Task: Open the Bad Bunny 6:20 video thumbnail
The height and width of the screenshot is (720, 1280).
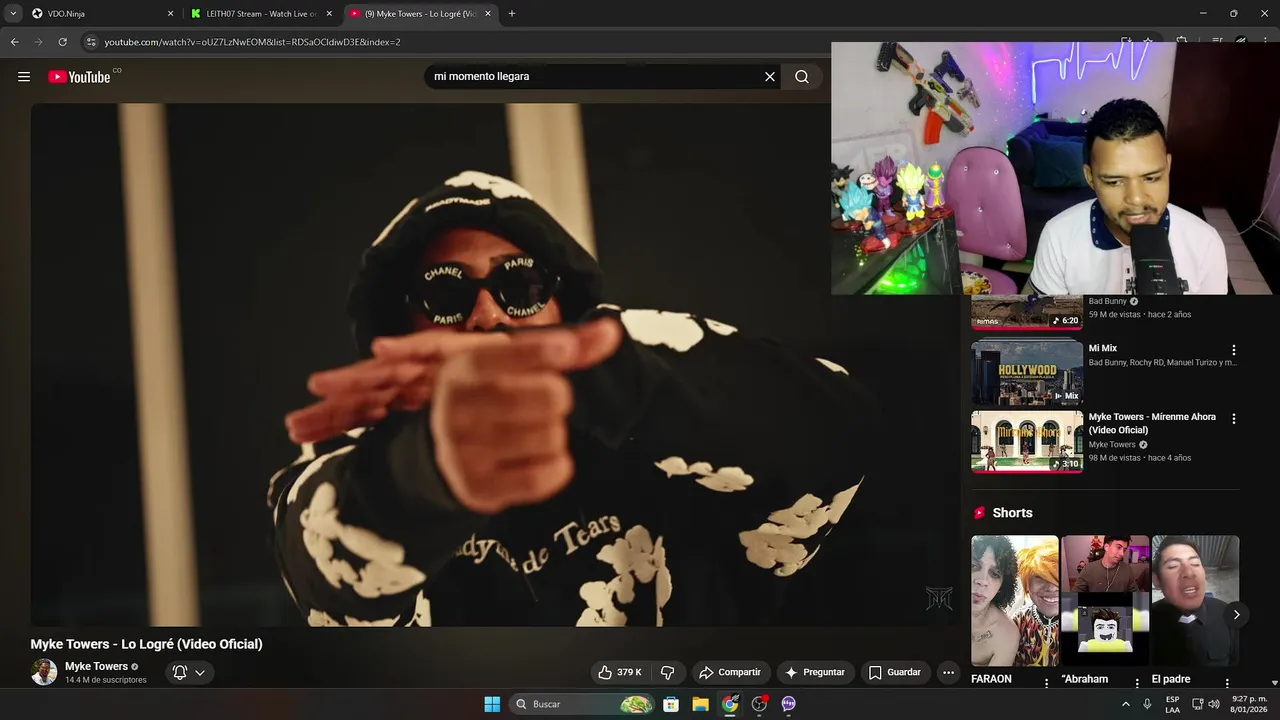Action: (1027, 312)
